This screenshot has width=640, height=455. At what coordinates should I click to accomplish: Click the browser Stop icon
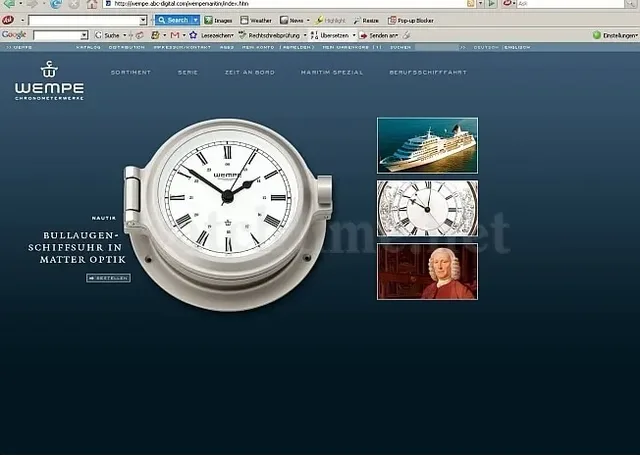74,4
